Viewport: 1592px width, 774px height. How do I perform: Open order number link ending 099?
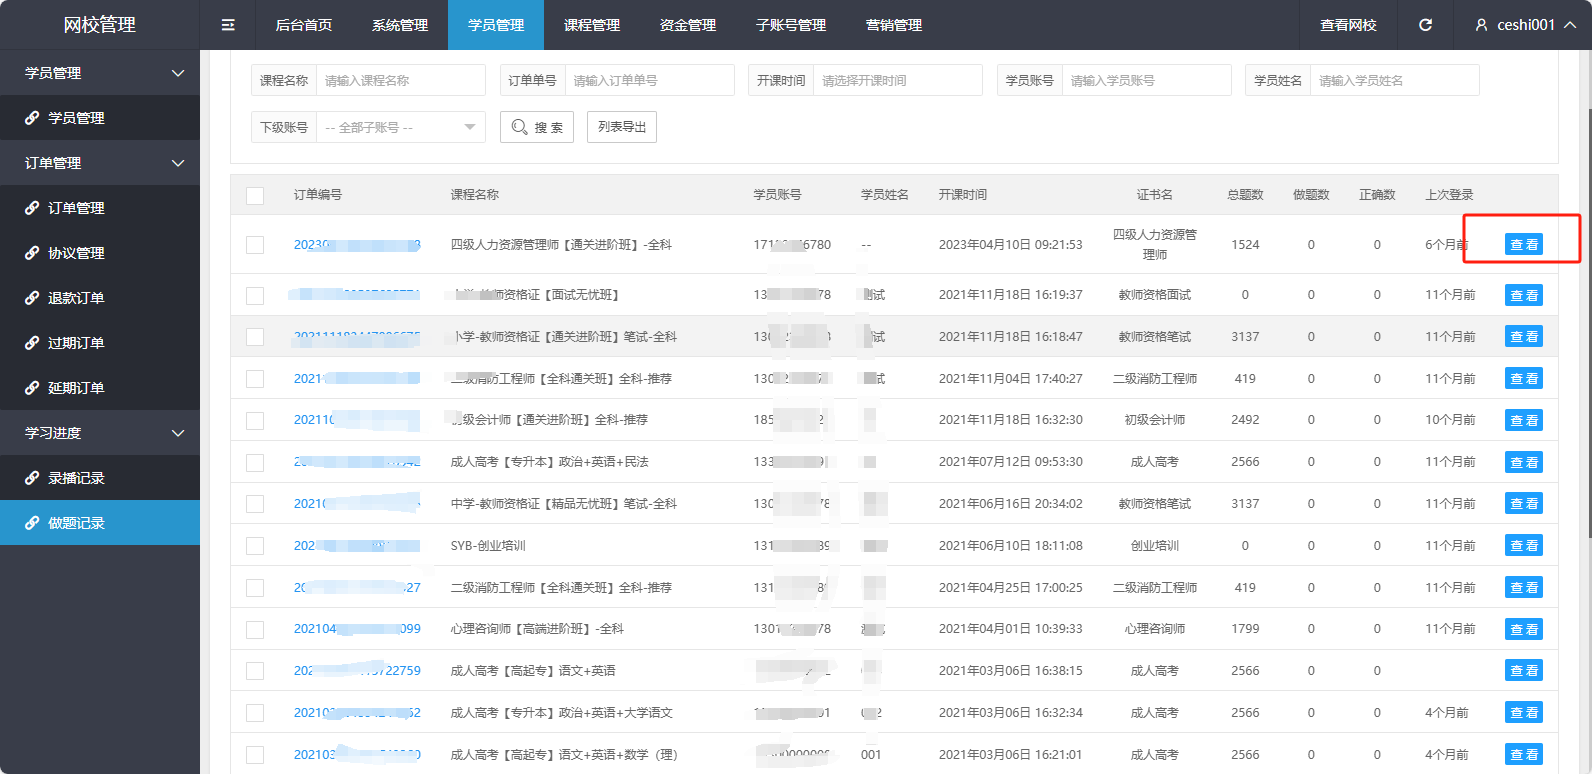[x=357, y=629]
